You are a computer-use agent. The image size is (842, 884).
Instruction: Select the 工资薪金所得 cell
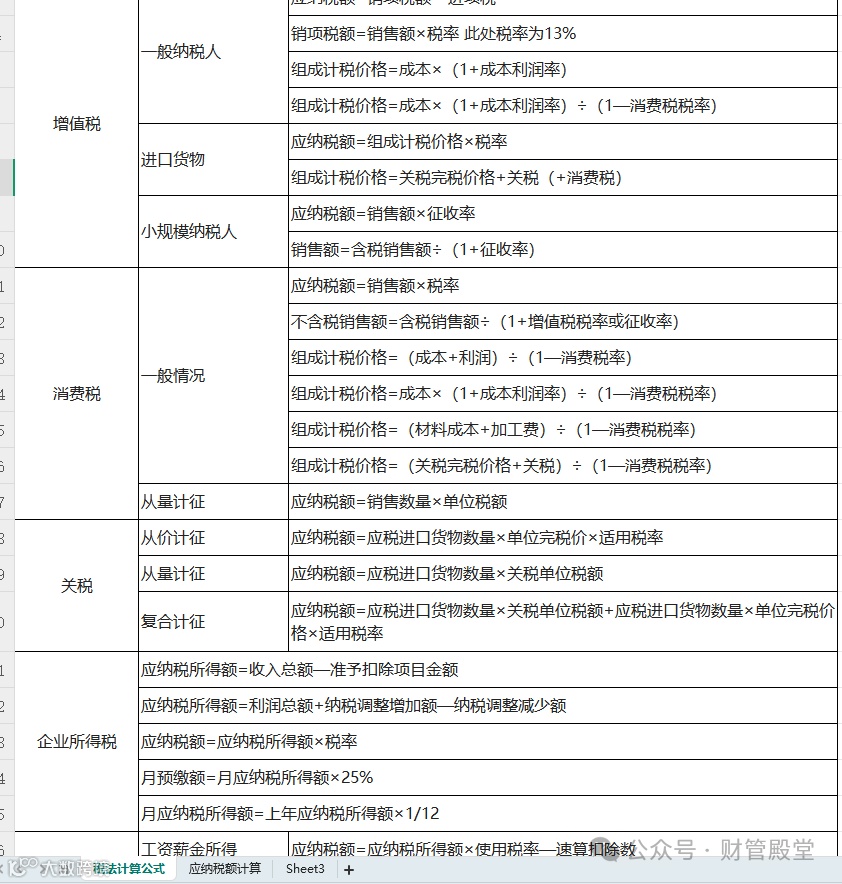tap(214, 845)
